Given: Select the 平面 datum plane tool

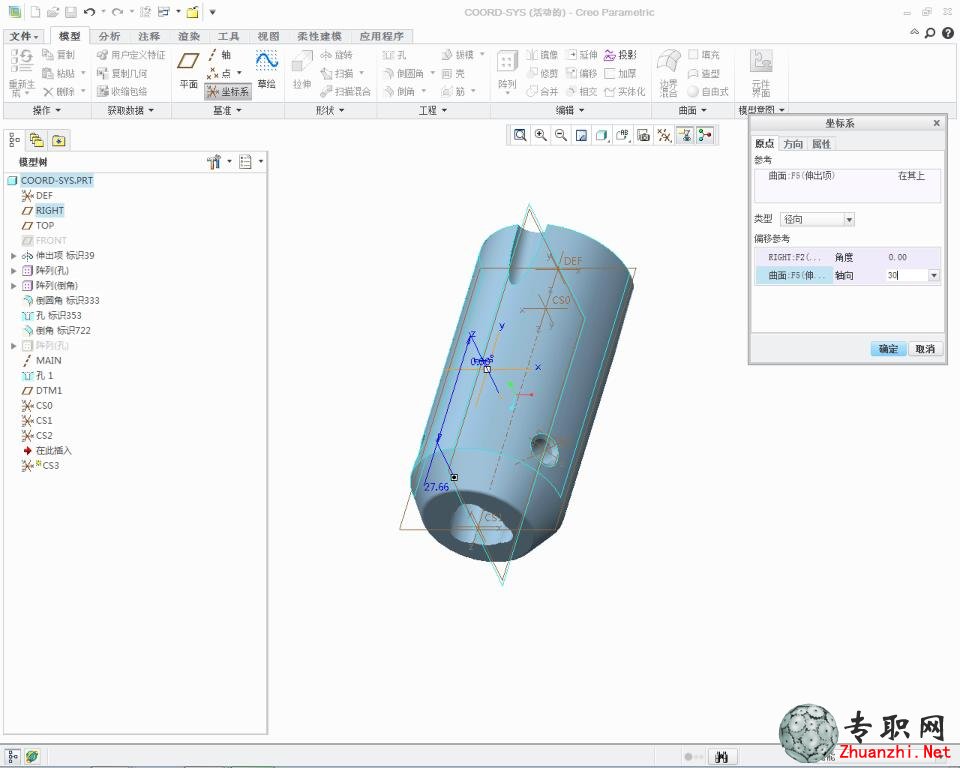Looking at the screenshot, I should click(x=189, y=70).
